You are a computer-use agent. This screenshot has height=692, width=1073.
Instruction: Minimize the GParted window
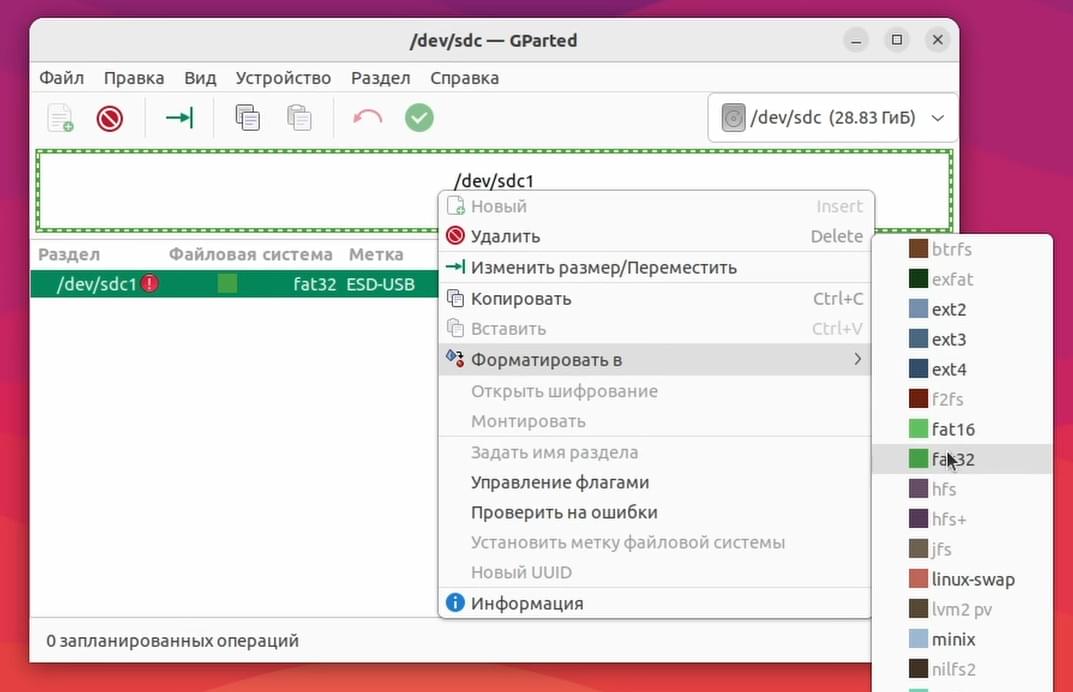(x=855, y=40)
